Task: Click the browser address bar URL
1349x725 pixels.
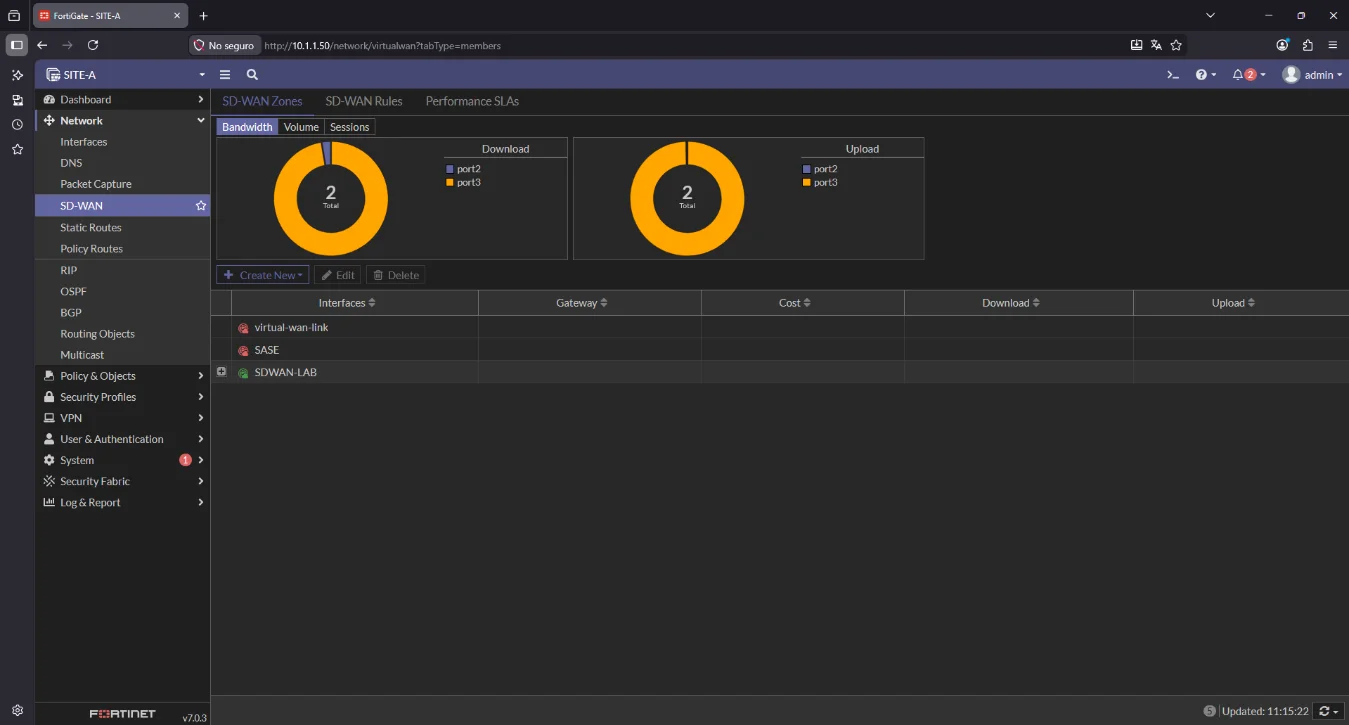Action: (383, 46)
